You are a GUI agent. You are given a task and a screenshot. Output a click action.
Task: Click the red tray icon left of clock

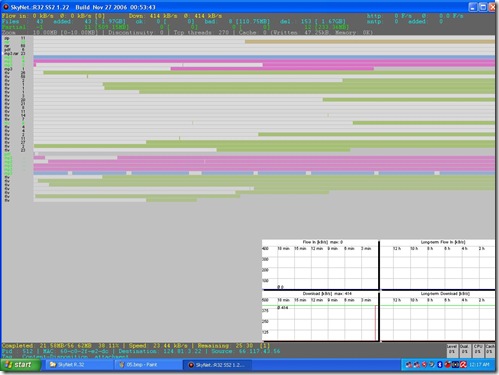tap(463, 365)
